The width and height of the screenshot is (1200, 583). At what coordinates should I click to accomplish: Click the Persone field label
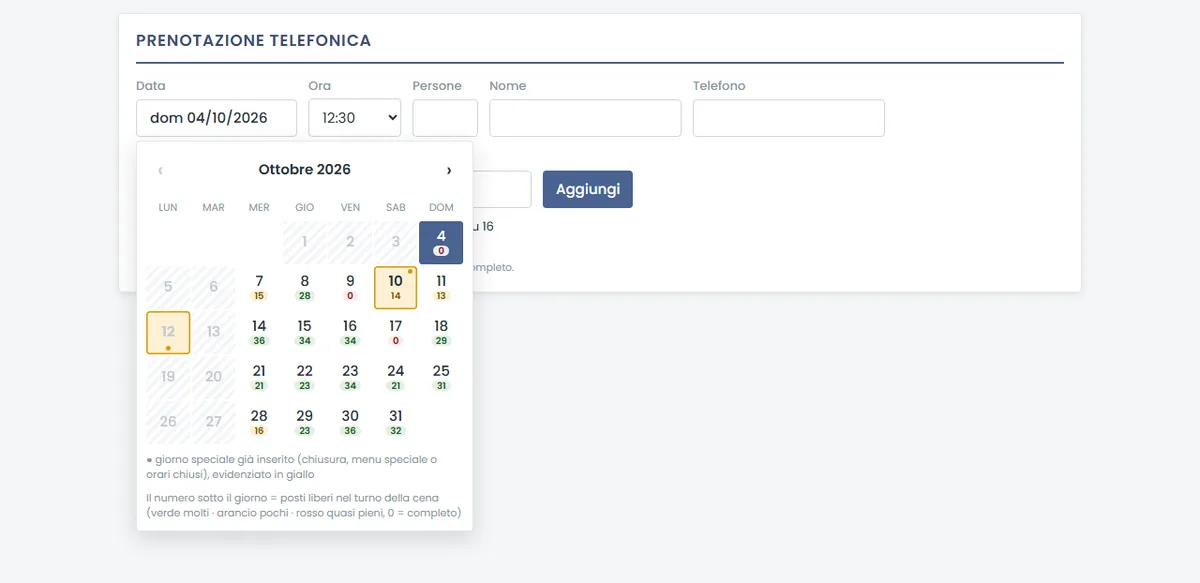pyautogui.click(x=437, y=86)
